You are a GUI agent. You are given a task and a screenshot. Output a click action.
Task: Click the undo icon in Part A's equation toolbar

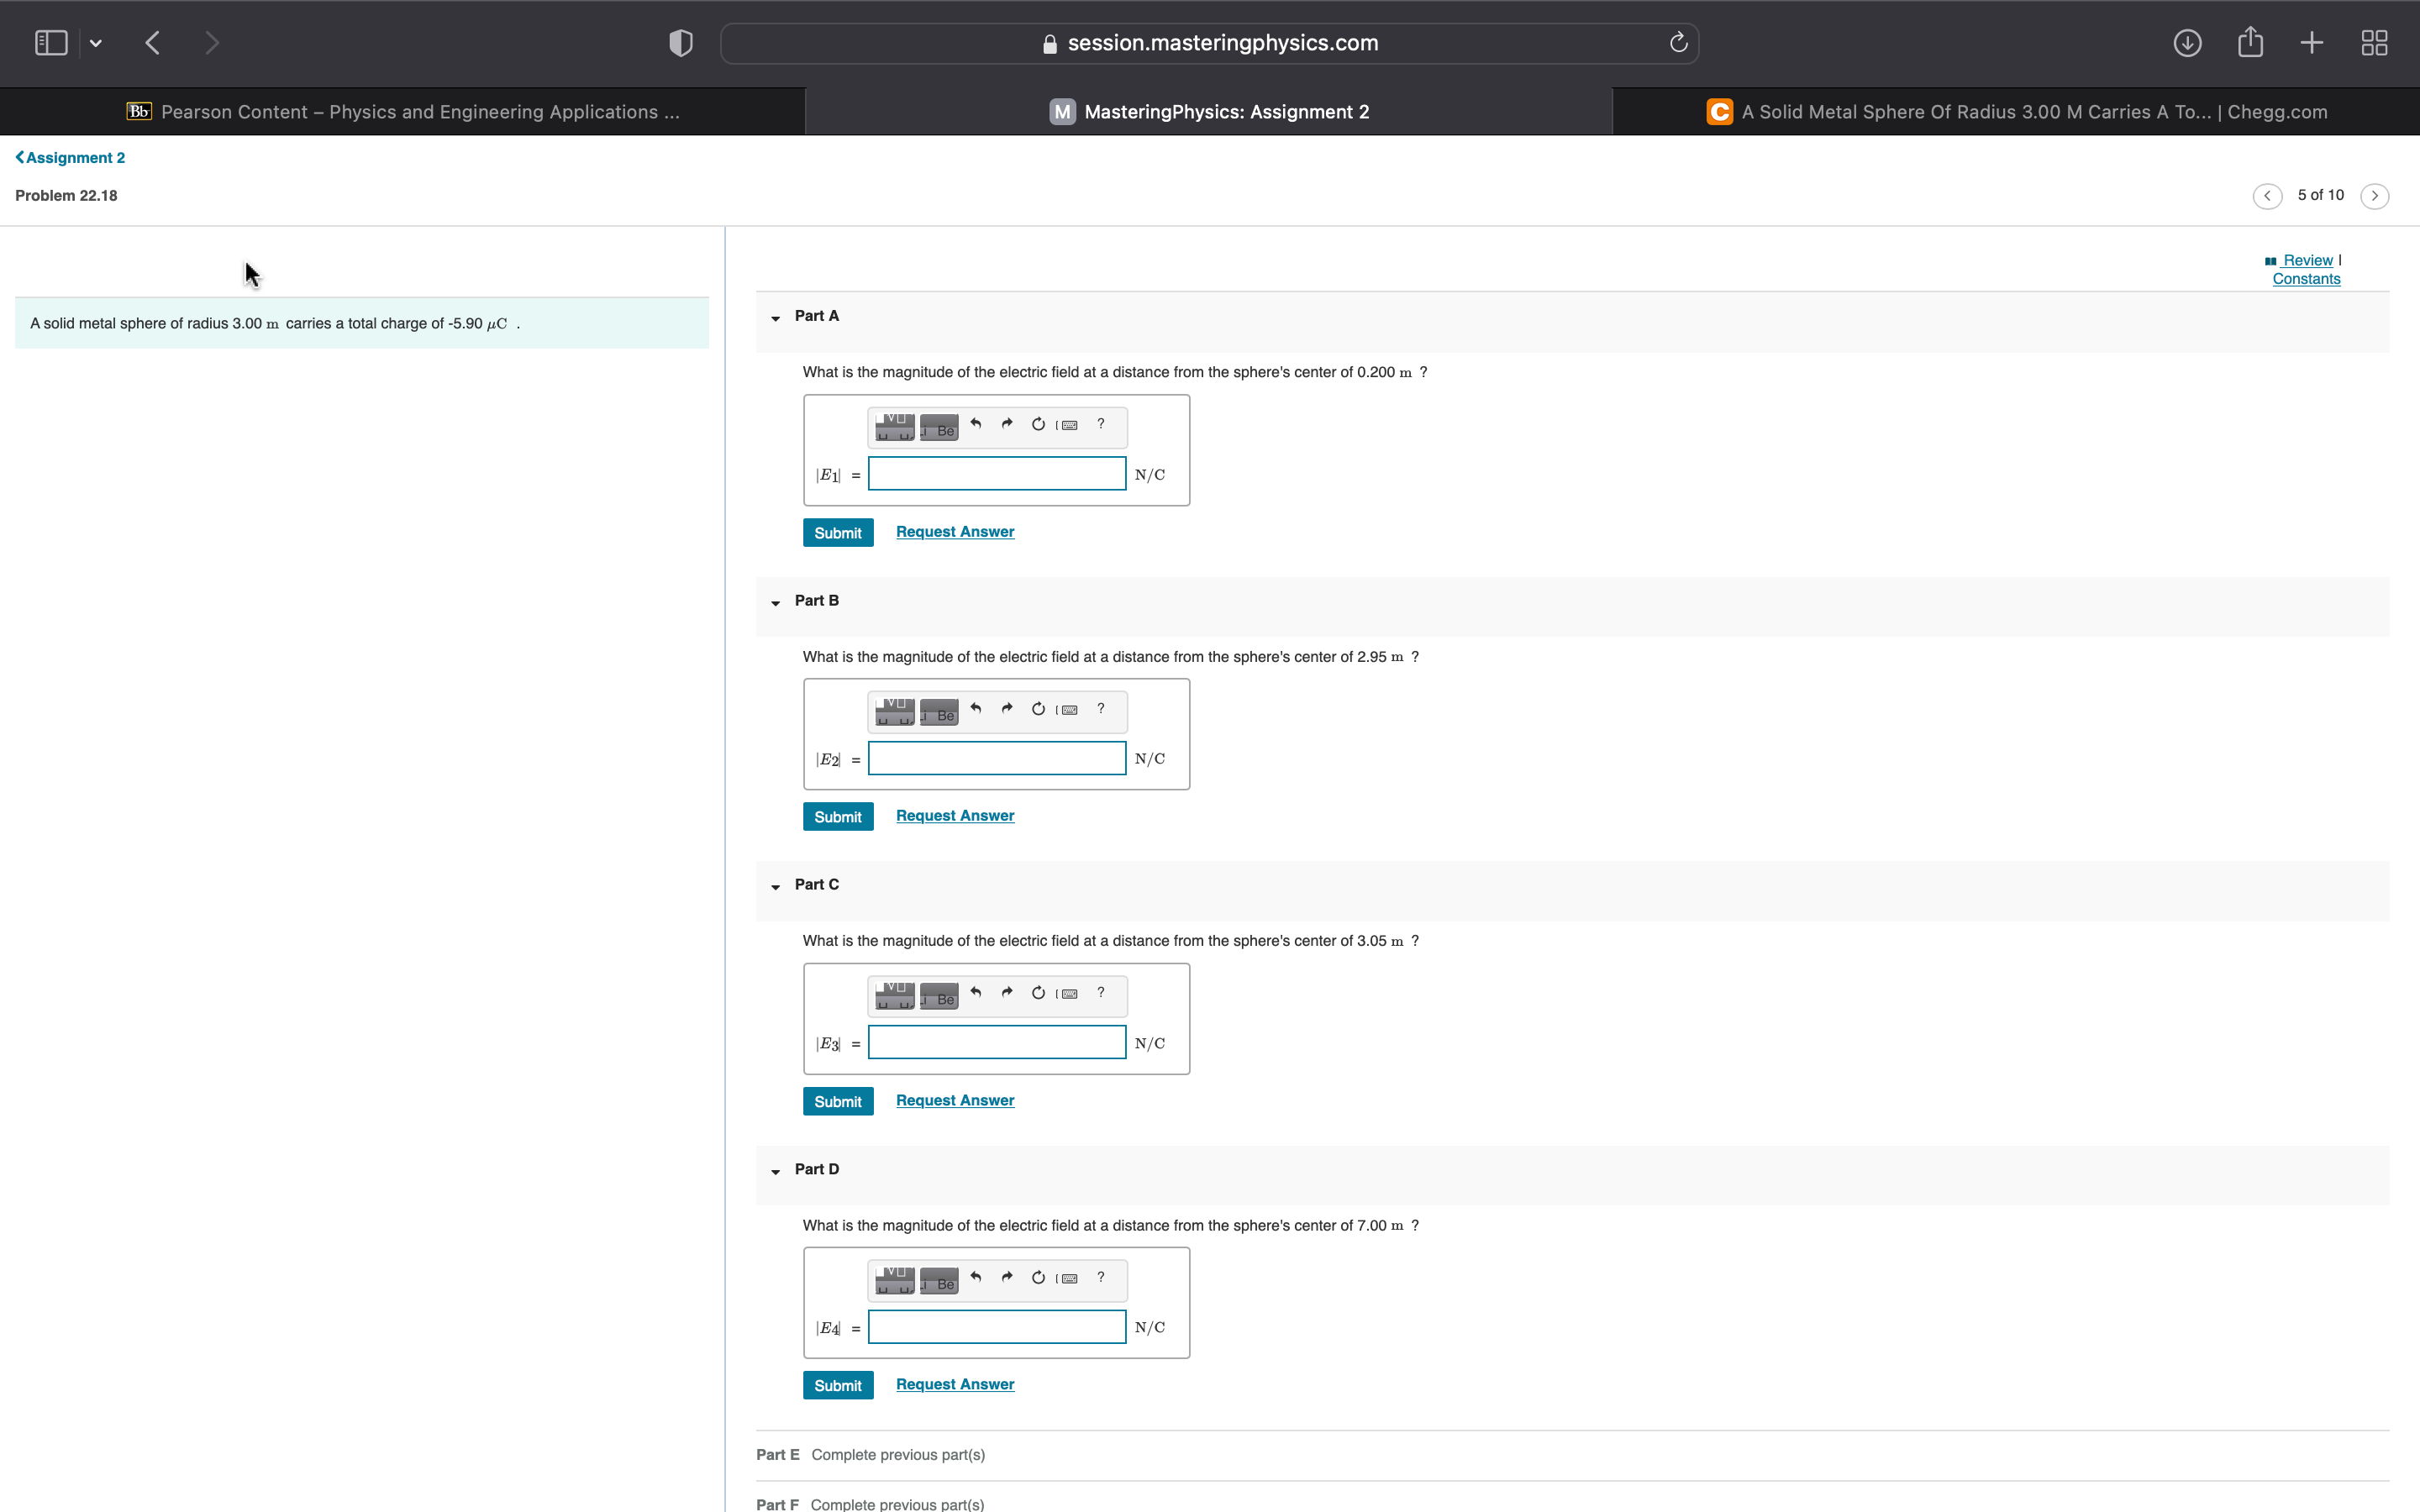pos(977,424)
